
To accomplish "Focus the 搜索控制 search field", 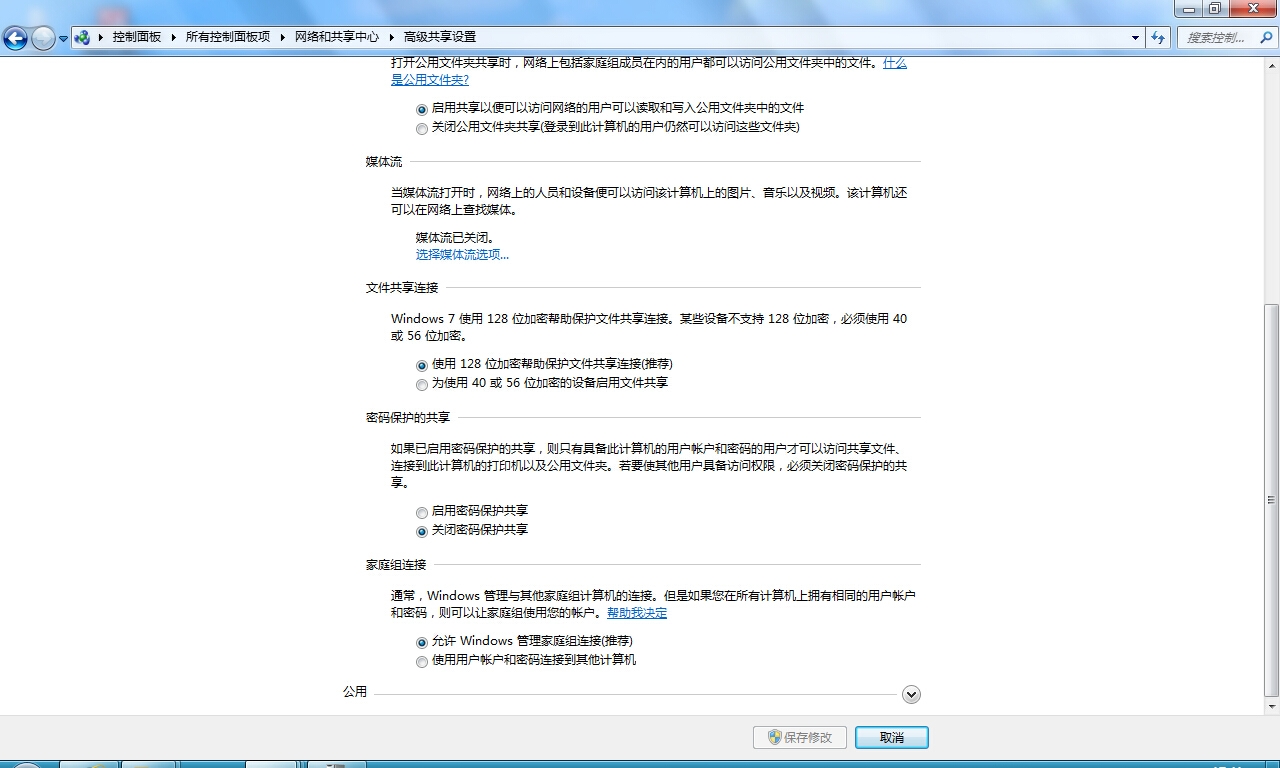I will (x=1215, y=37).
